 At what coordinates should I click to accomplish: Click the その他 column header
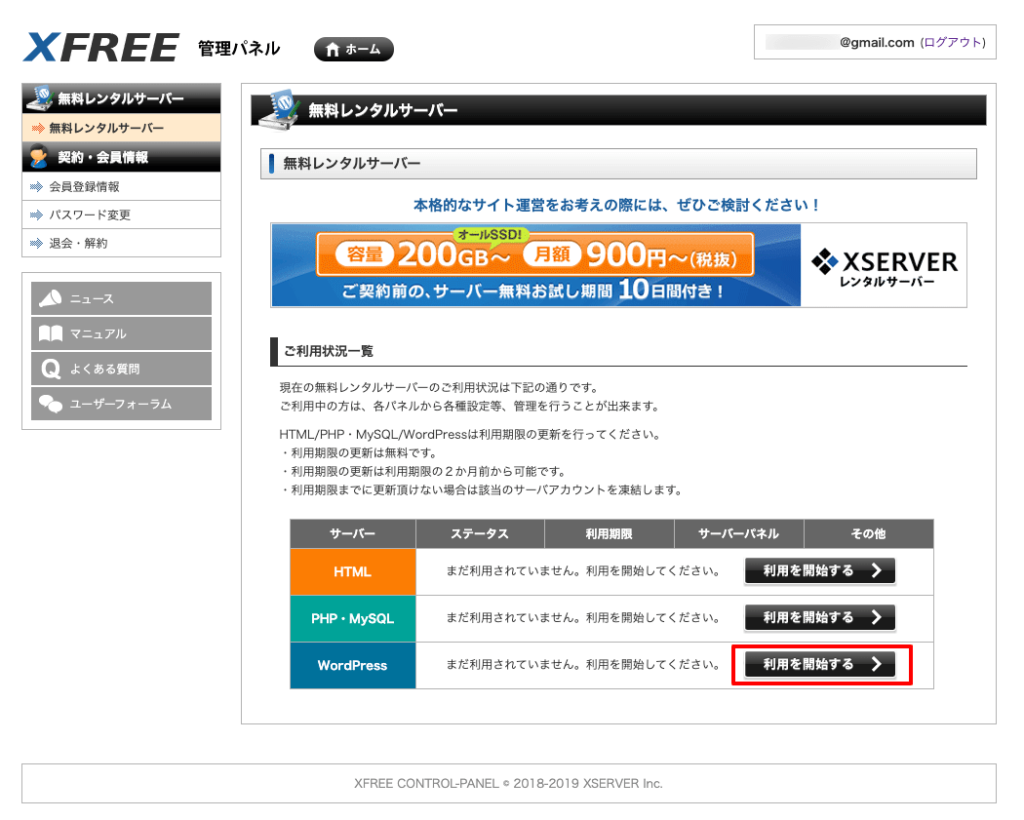869,534
